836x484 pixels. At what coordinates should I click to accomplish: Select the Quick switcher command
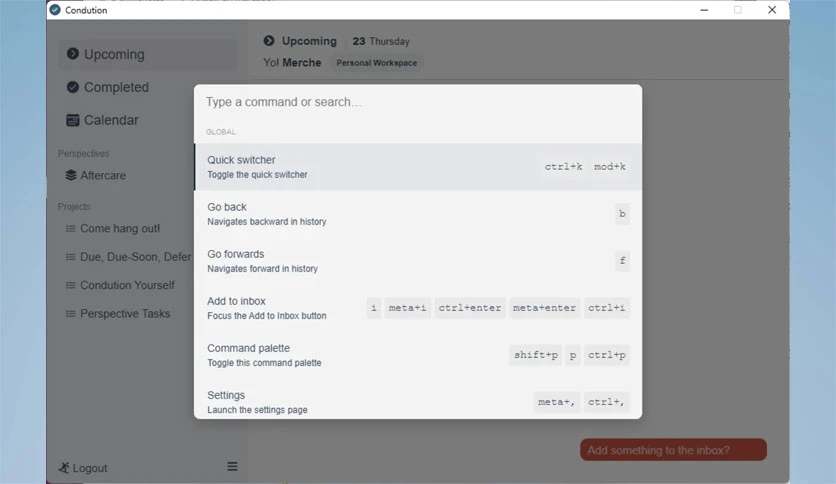pos(418,167)
